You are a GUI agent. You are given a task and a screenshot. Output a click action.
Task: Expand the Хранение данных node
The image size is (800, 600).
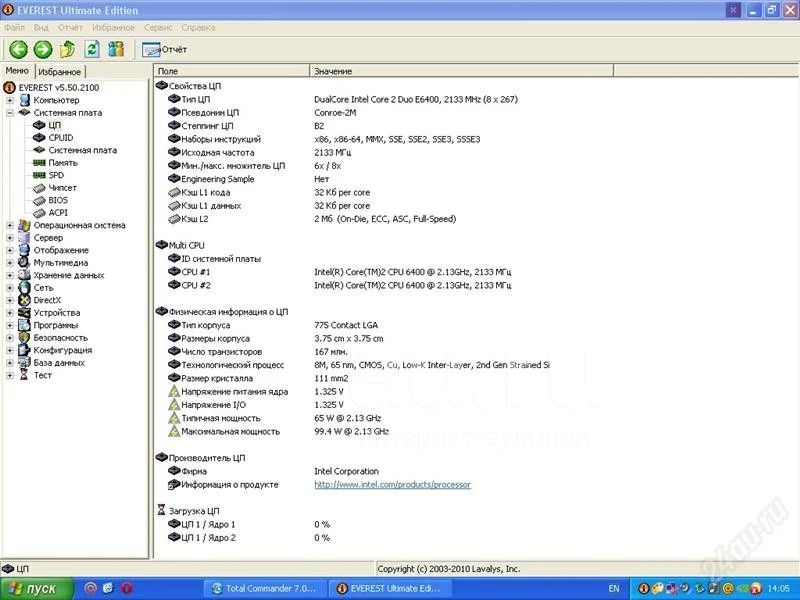[x=10, y=276]
